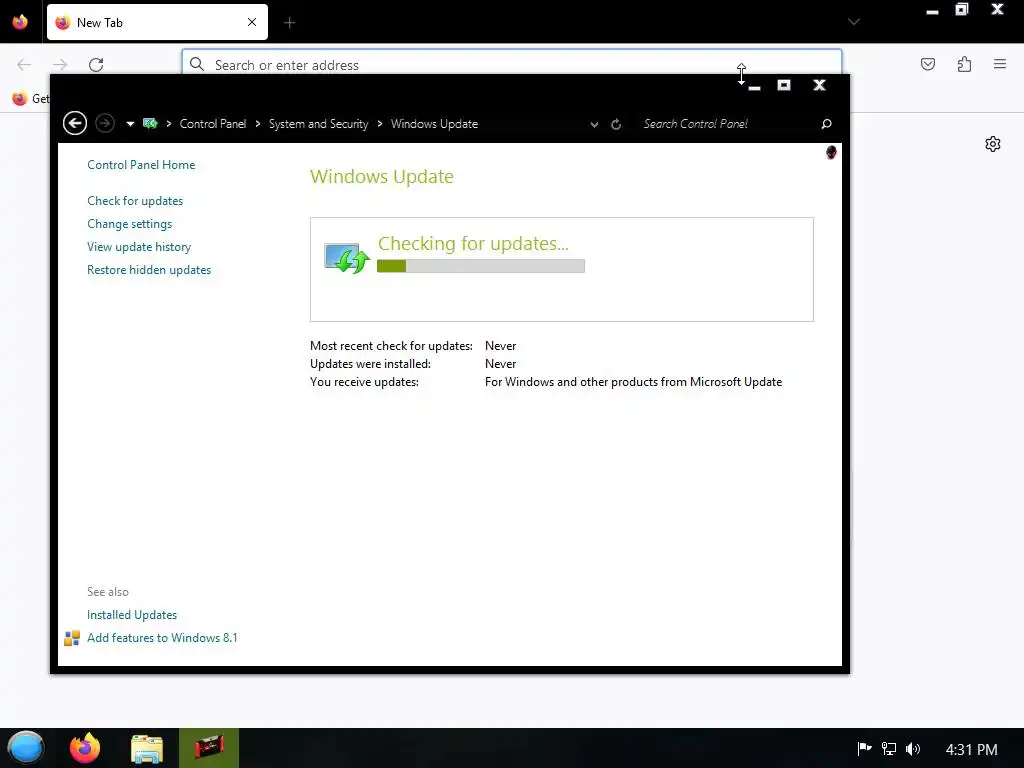
Task: Open Control Panel Home link
Action: [141, 165]
